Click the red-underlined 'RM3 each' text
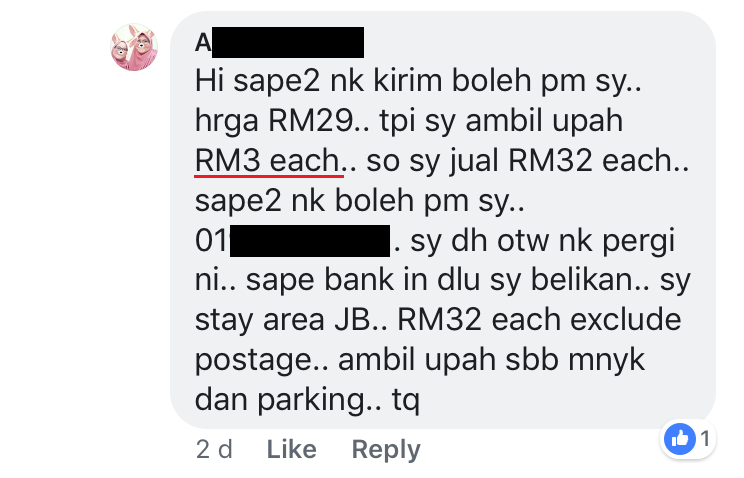Screen dimensions: 744x478 tap(267, 161)
